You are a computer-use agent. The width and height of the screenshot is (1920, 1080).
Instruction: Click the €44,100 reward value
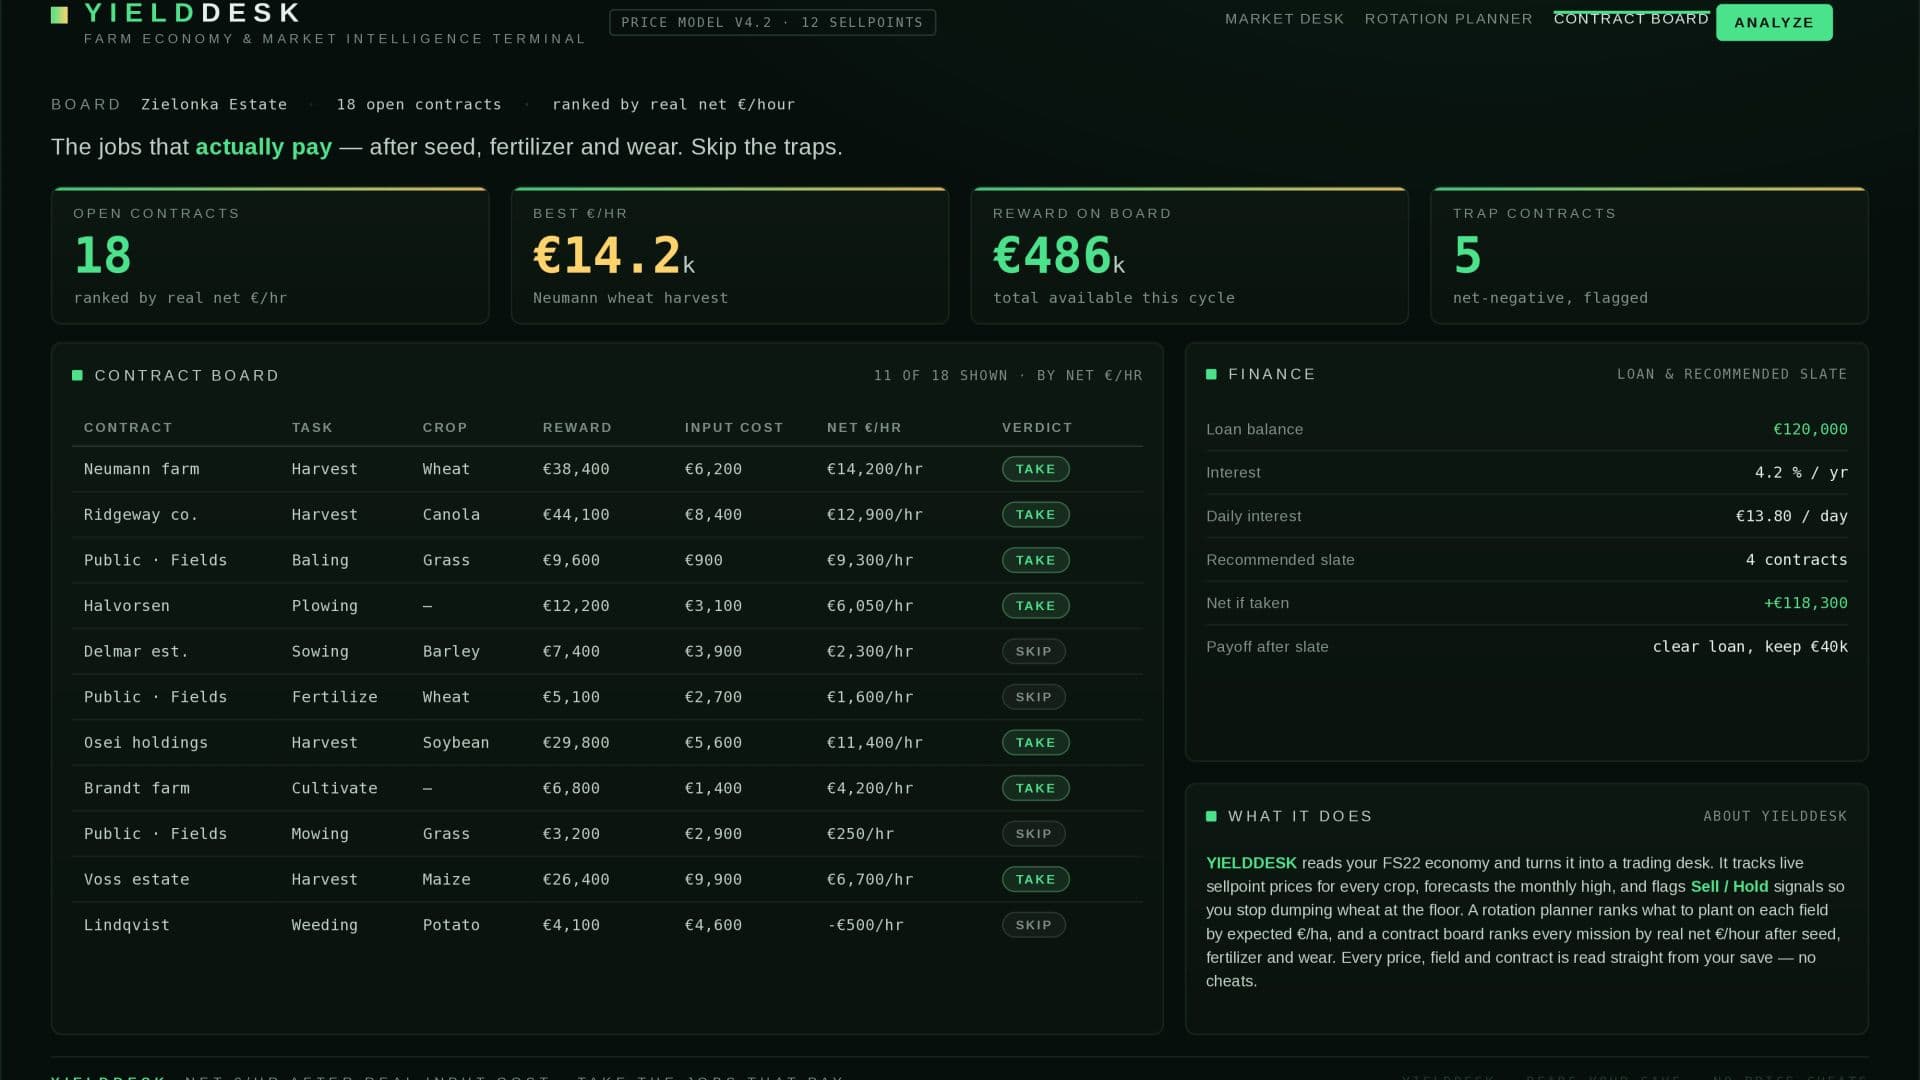(576, 515)
